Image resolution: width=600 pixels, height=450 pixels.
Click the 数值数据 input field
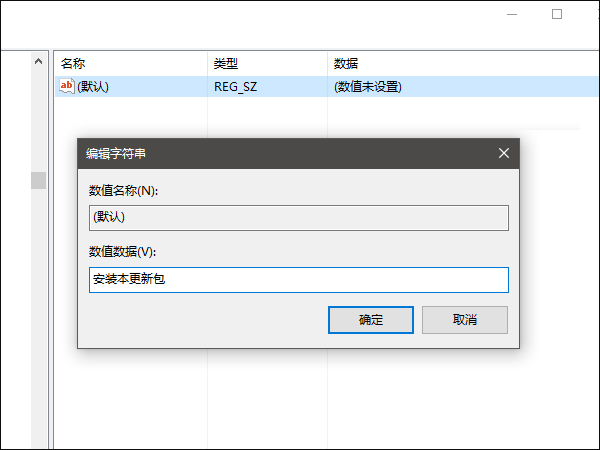pyautogui.click(x=299, y=280)
